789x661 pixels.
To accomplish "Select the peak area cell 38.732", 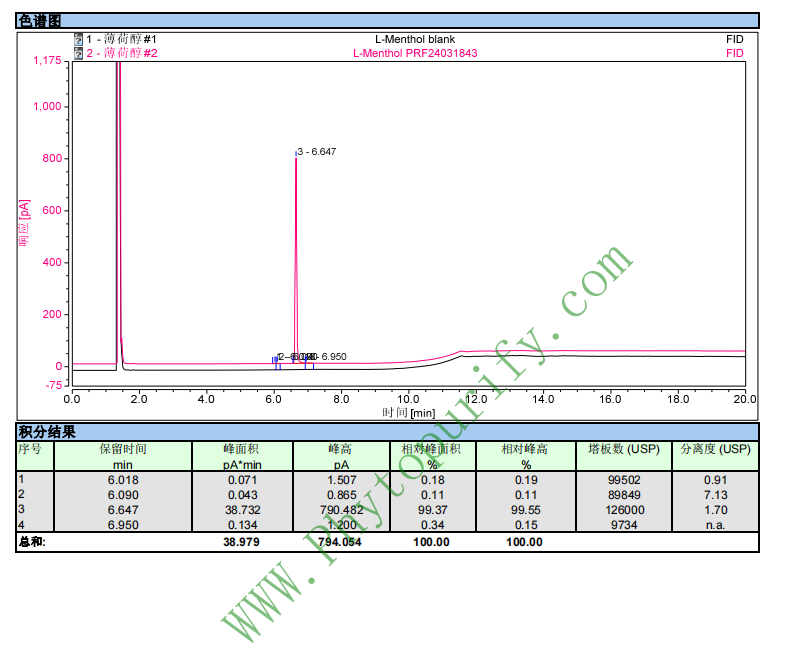I will 240,509.
